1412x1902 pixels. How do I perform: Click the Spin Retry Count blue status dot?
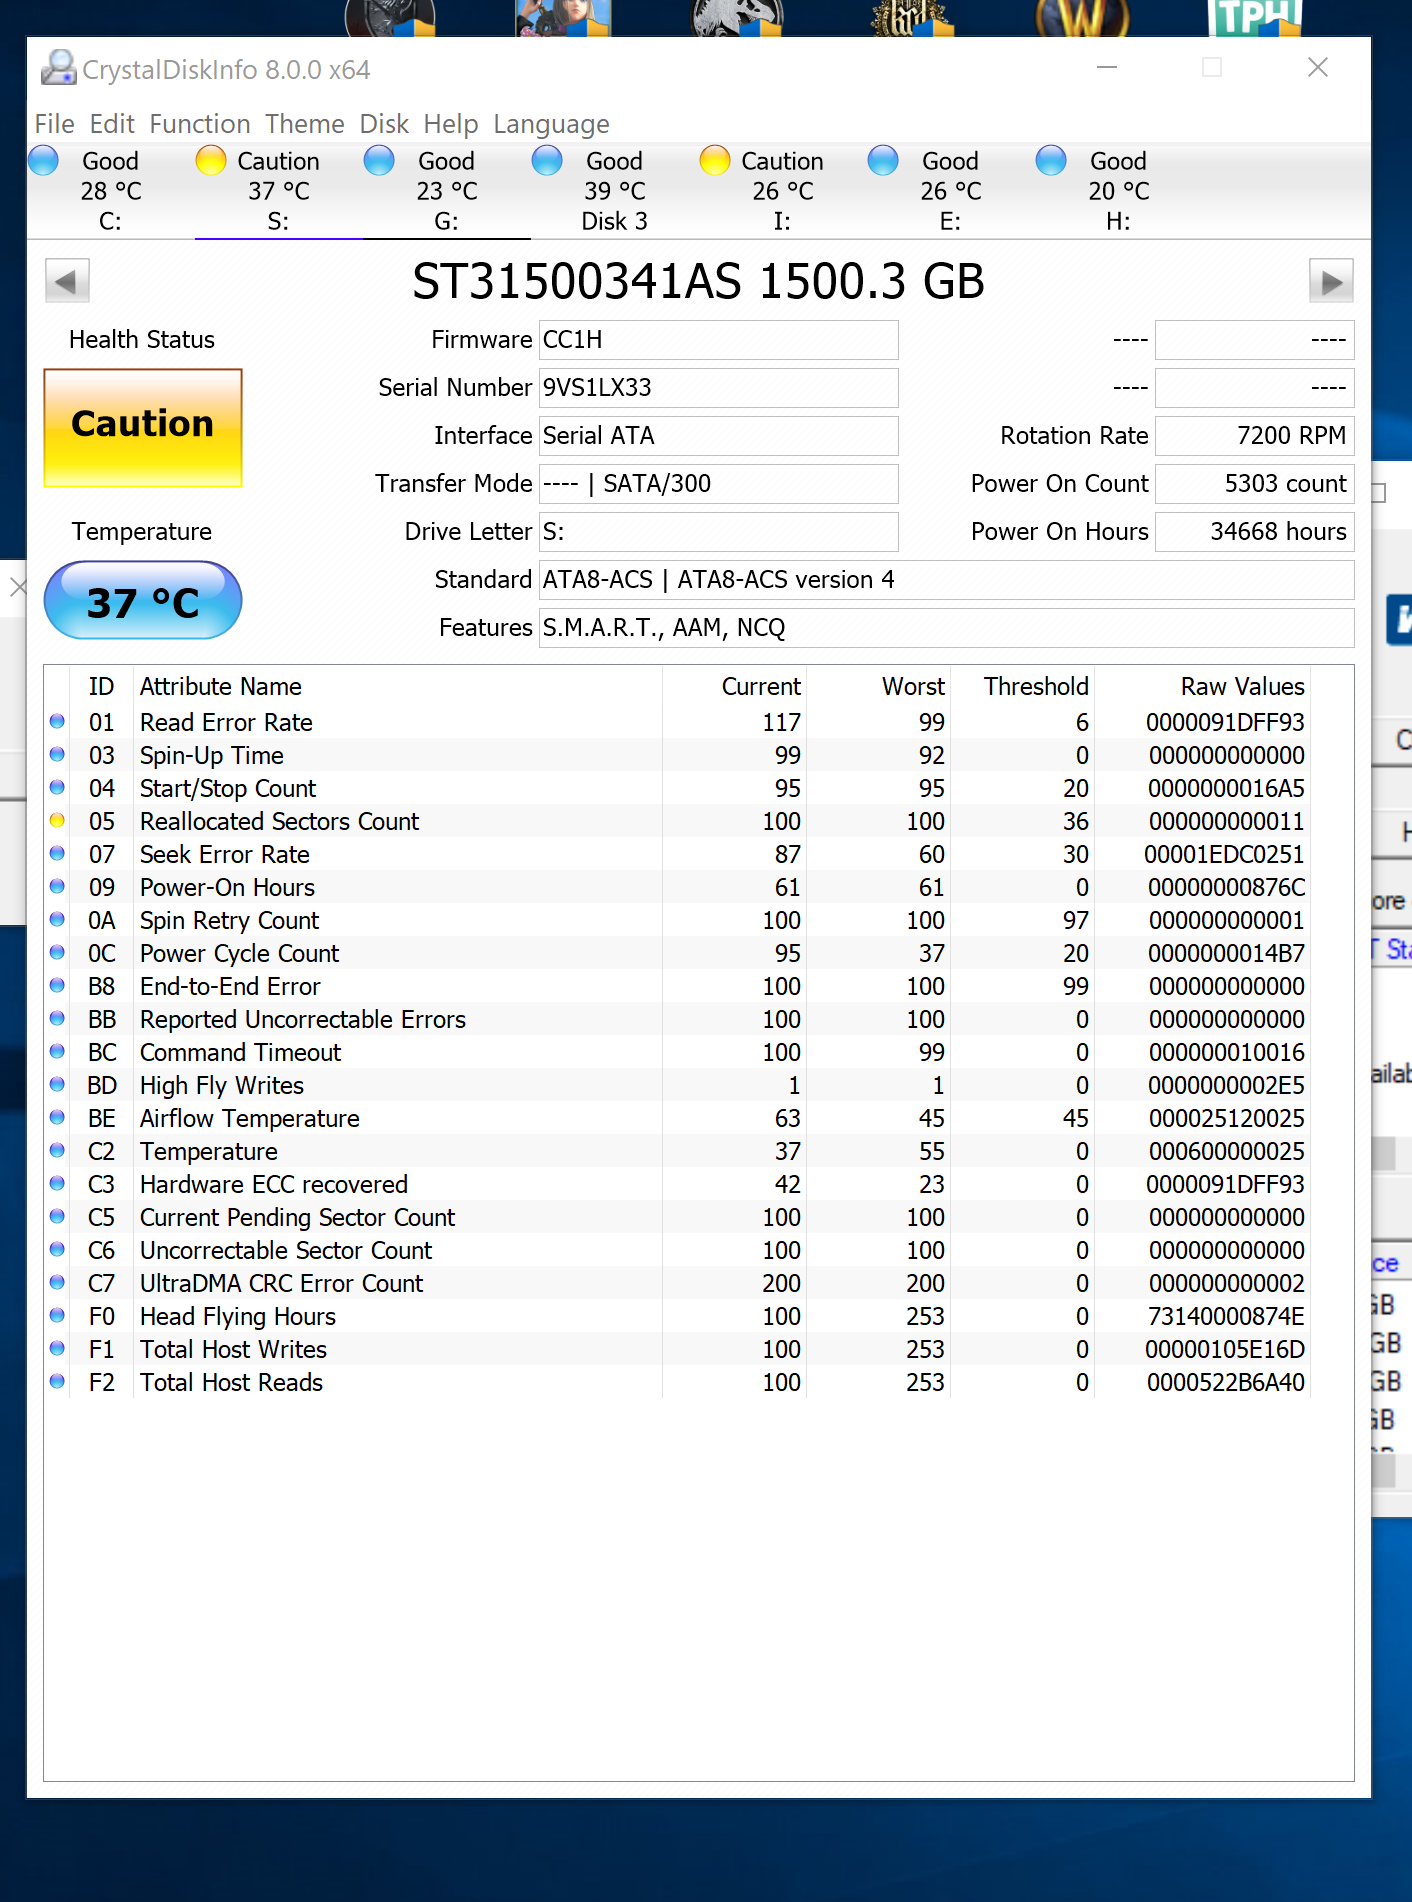click(57, 920)
